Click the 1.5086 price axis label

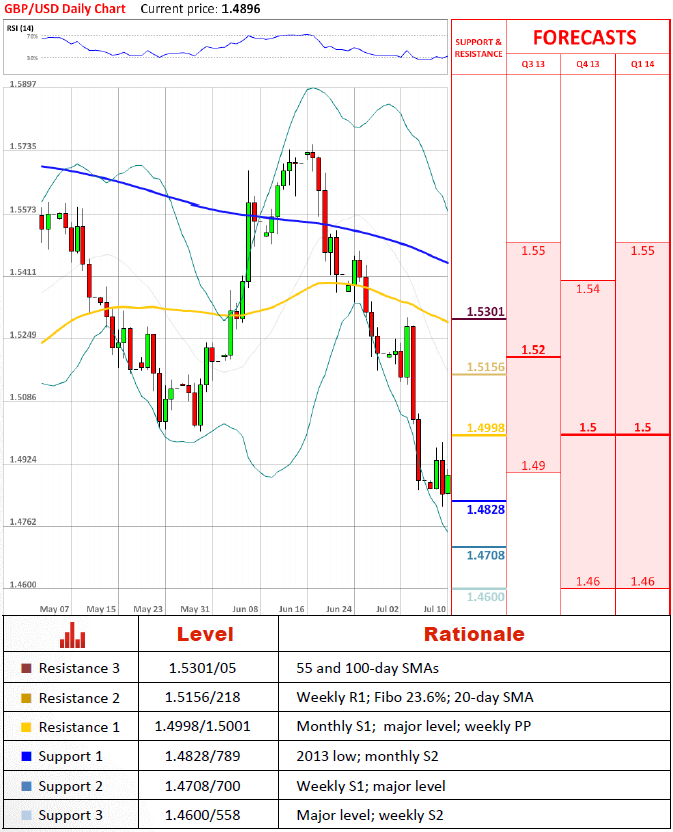[23, 397]
